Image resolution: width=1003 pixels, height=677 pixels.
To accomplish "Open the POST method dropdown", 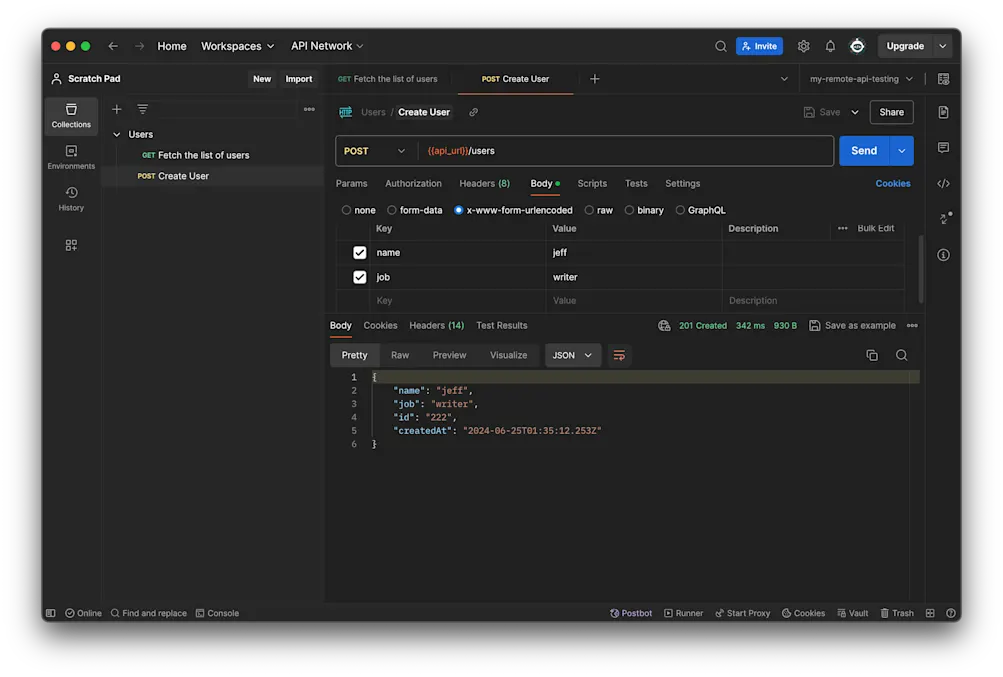I will pos(376,151).
